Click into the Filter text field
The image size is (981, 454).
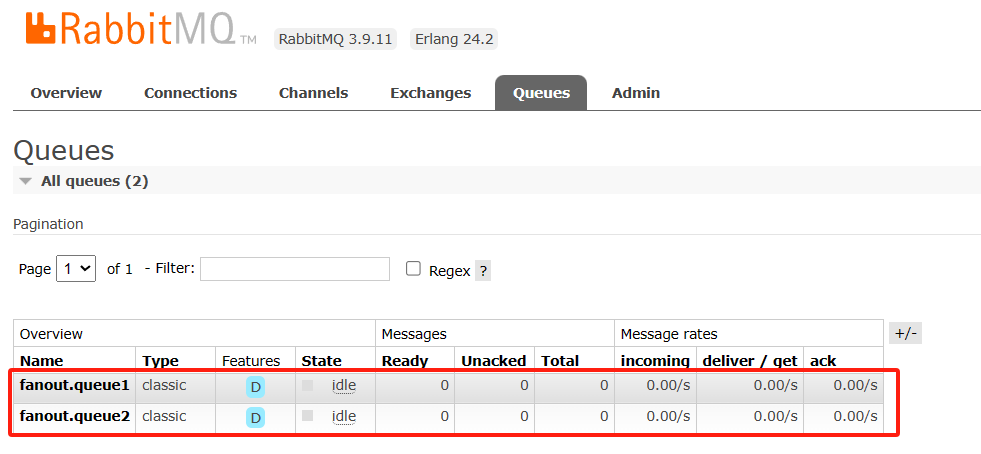pyautogui.click(x=295, y=269)
